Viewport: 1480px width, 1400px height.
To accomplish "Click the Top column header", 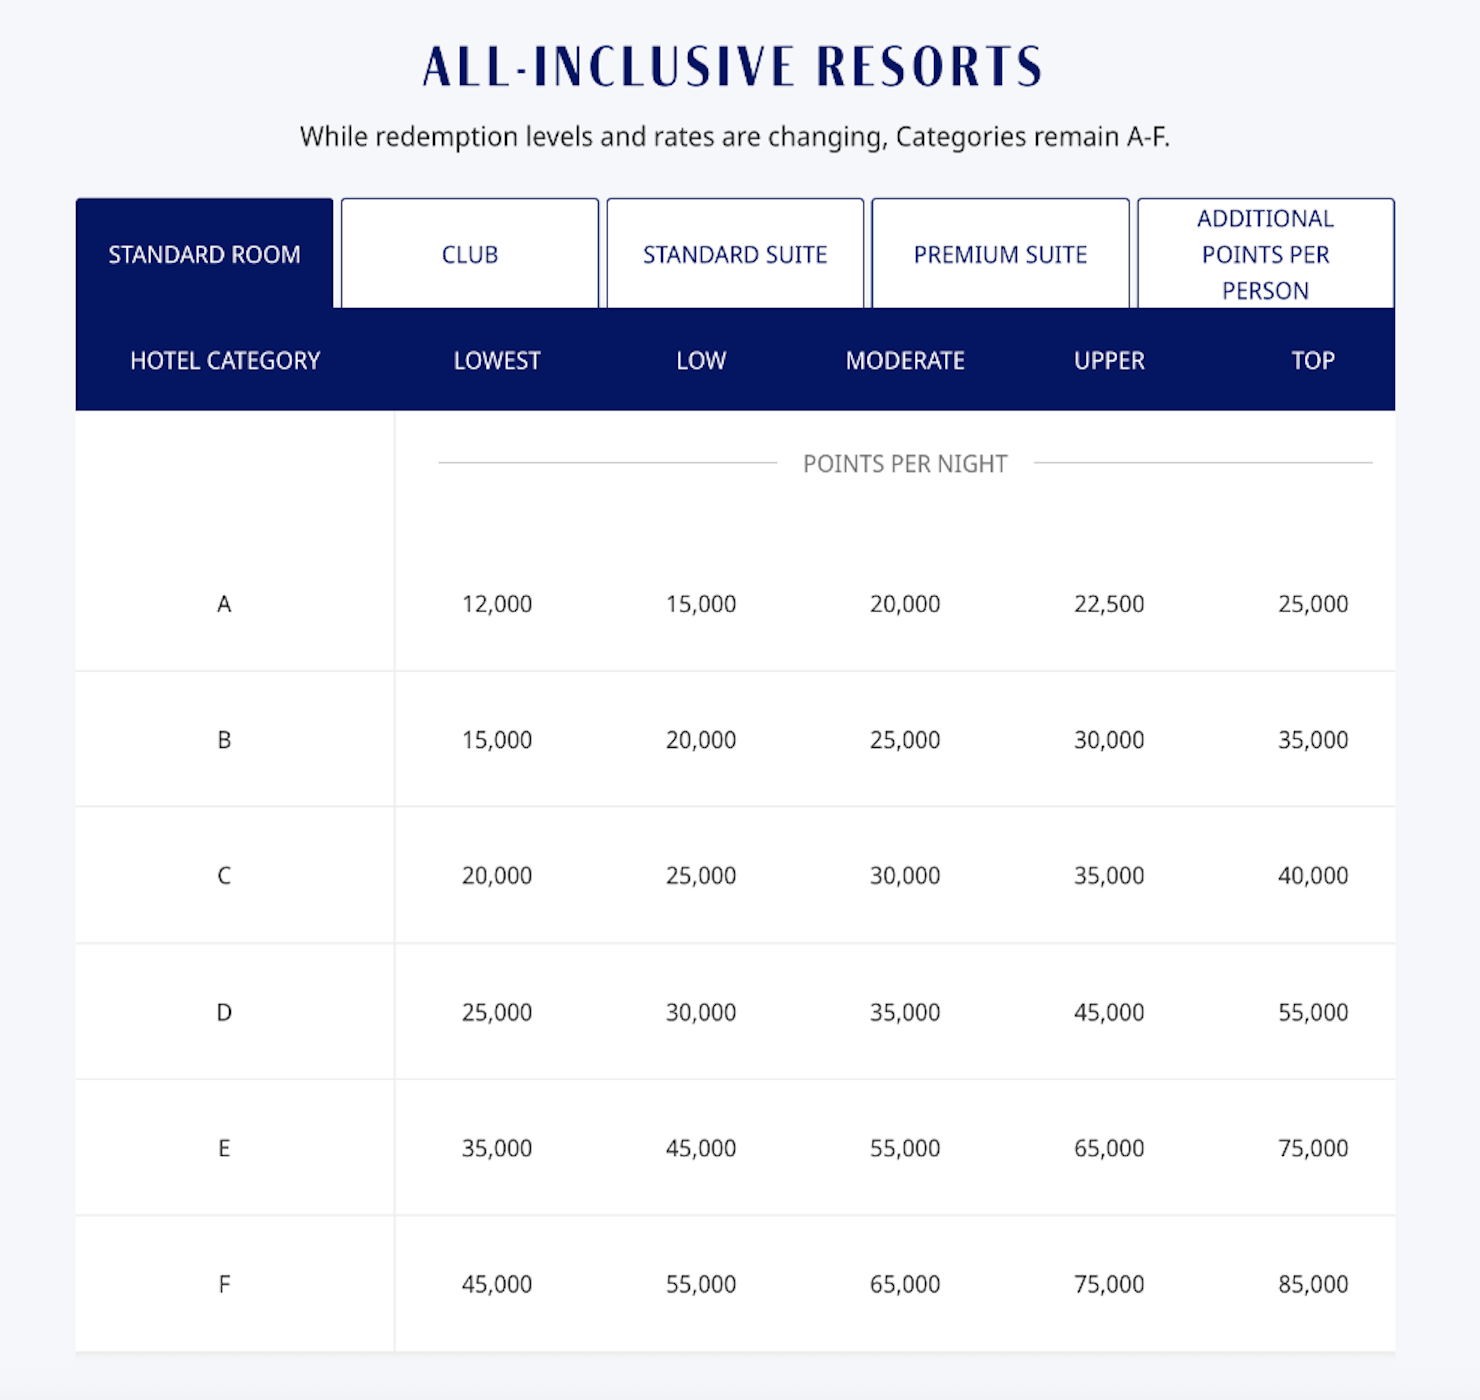I will pyautogui.click(x=1313, y=361).
